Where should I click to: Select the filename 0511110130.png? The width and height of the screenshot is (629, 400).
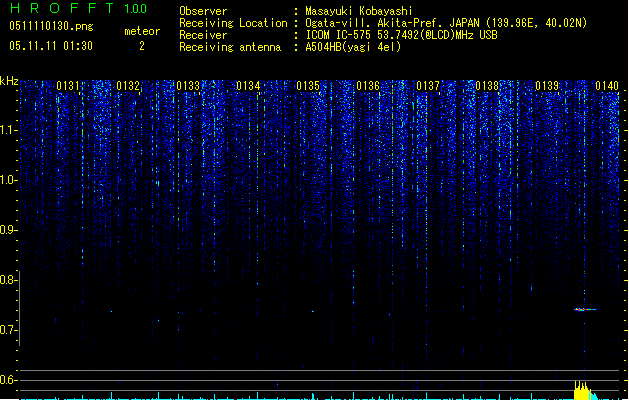click(x=51, y=26)
